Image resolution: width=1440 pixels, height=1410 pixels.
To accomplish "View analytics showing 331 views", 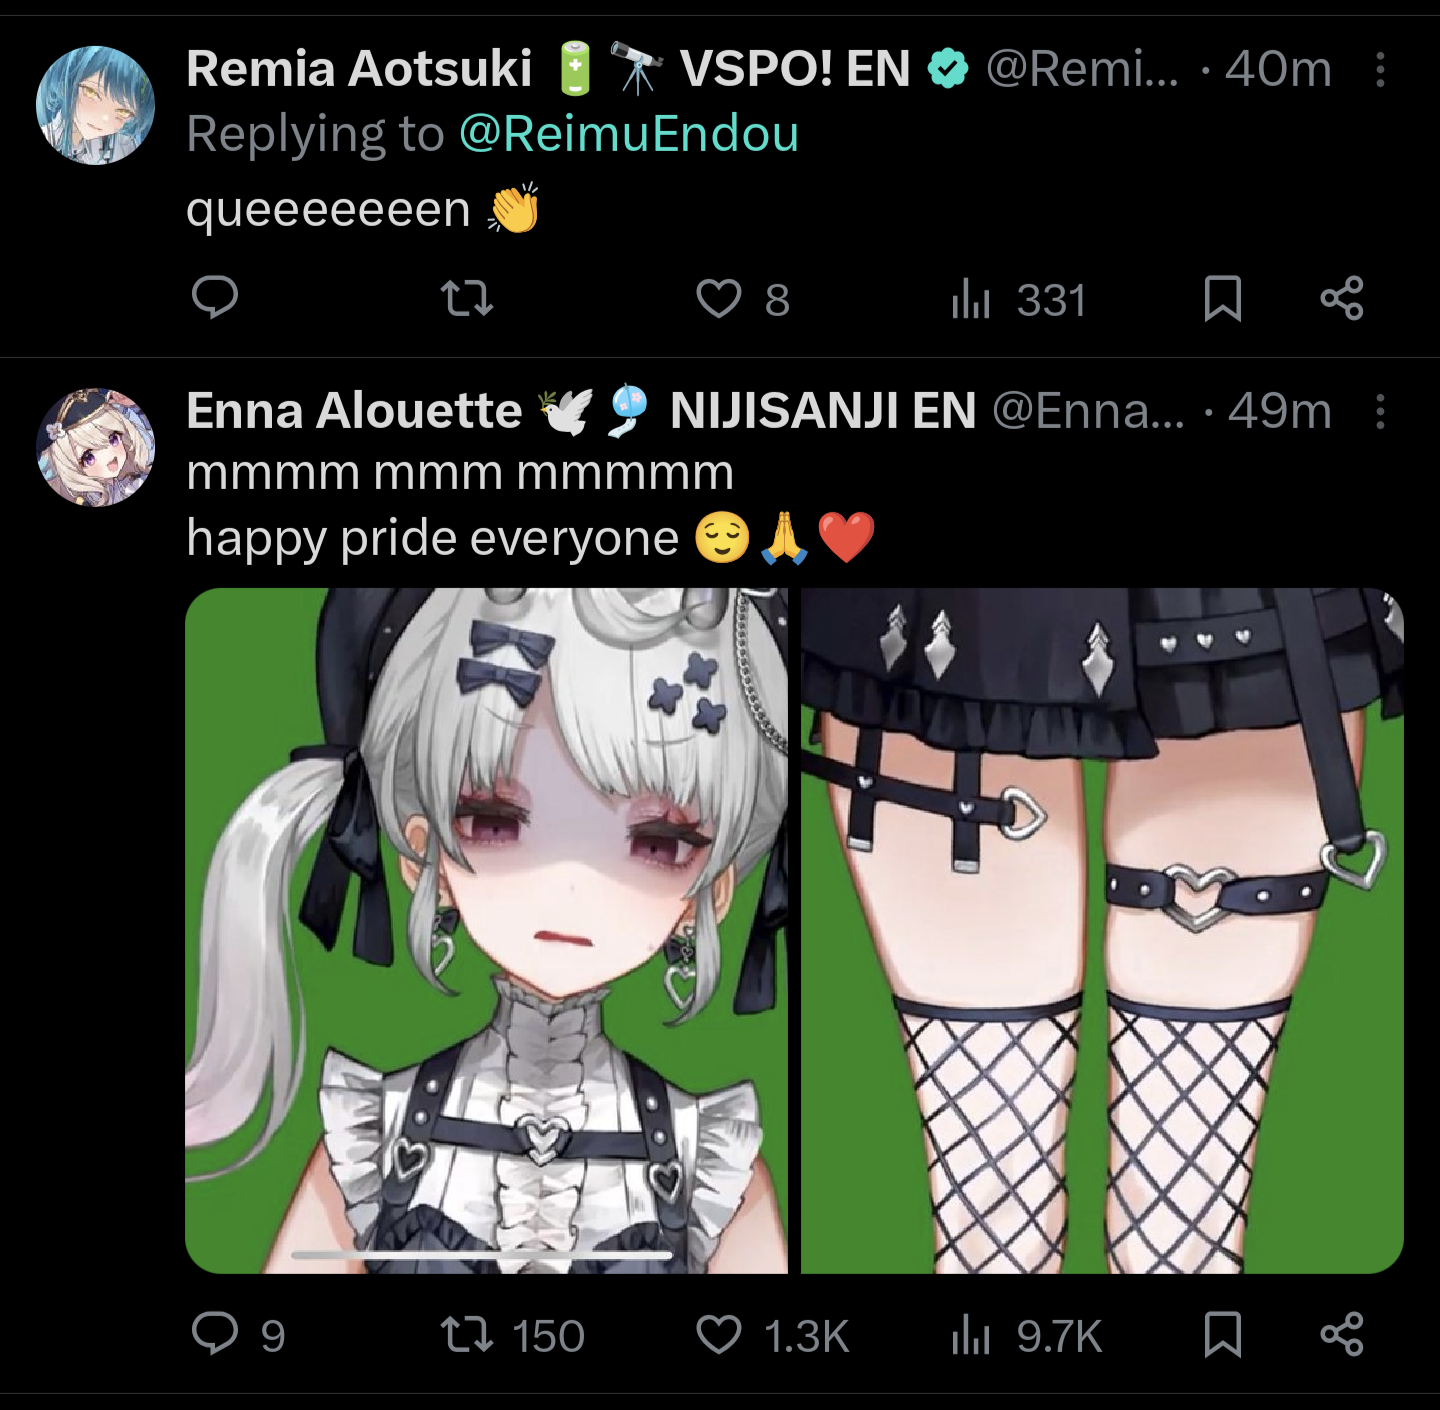I will [x=1018, y=299].
